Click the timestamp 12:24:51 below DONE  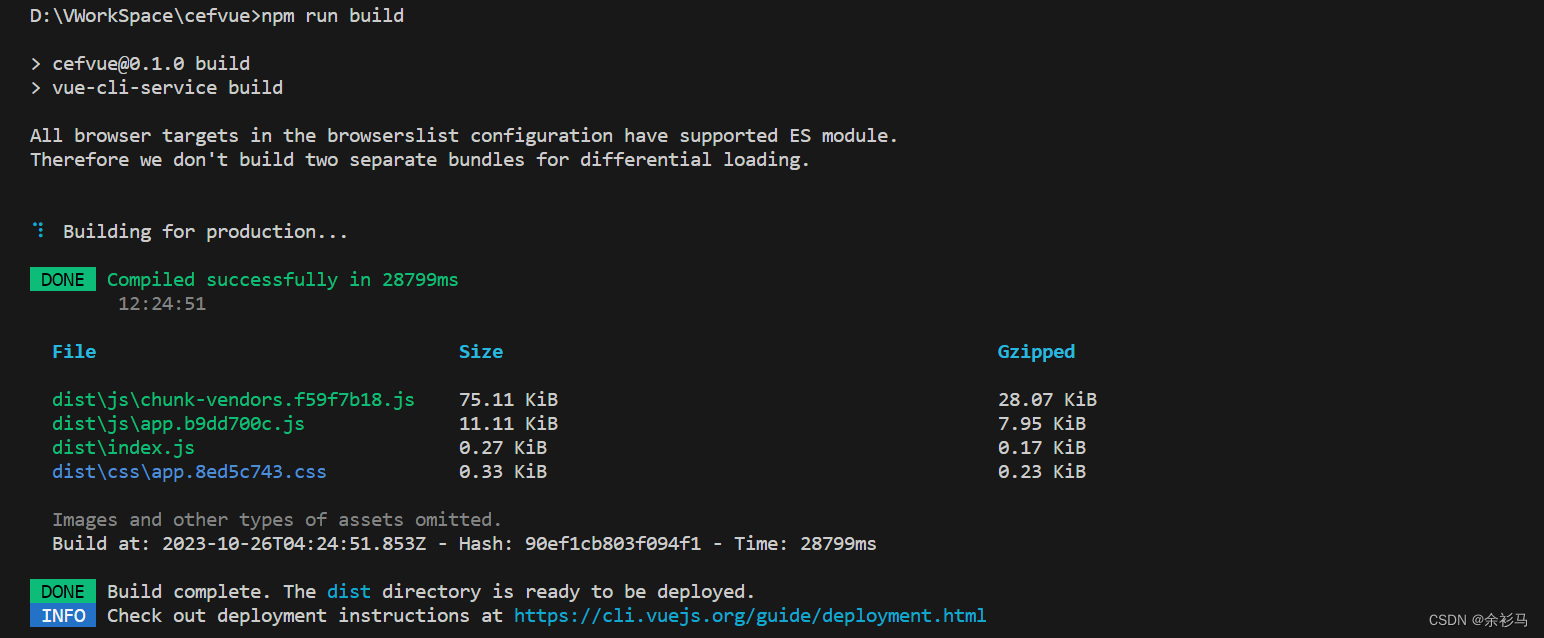point(161,303)
